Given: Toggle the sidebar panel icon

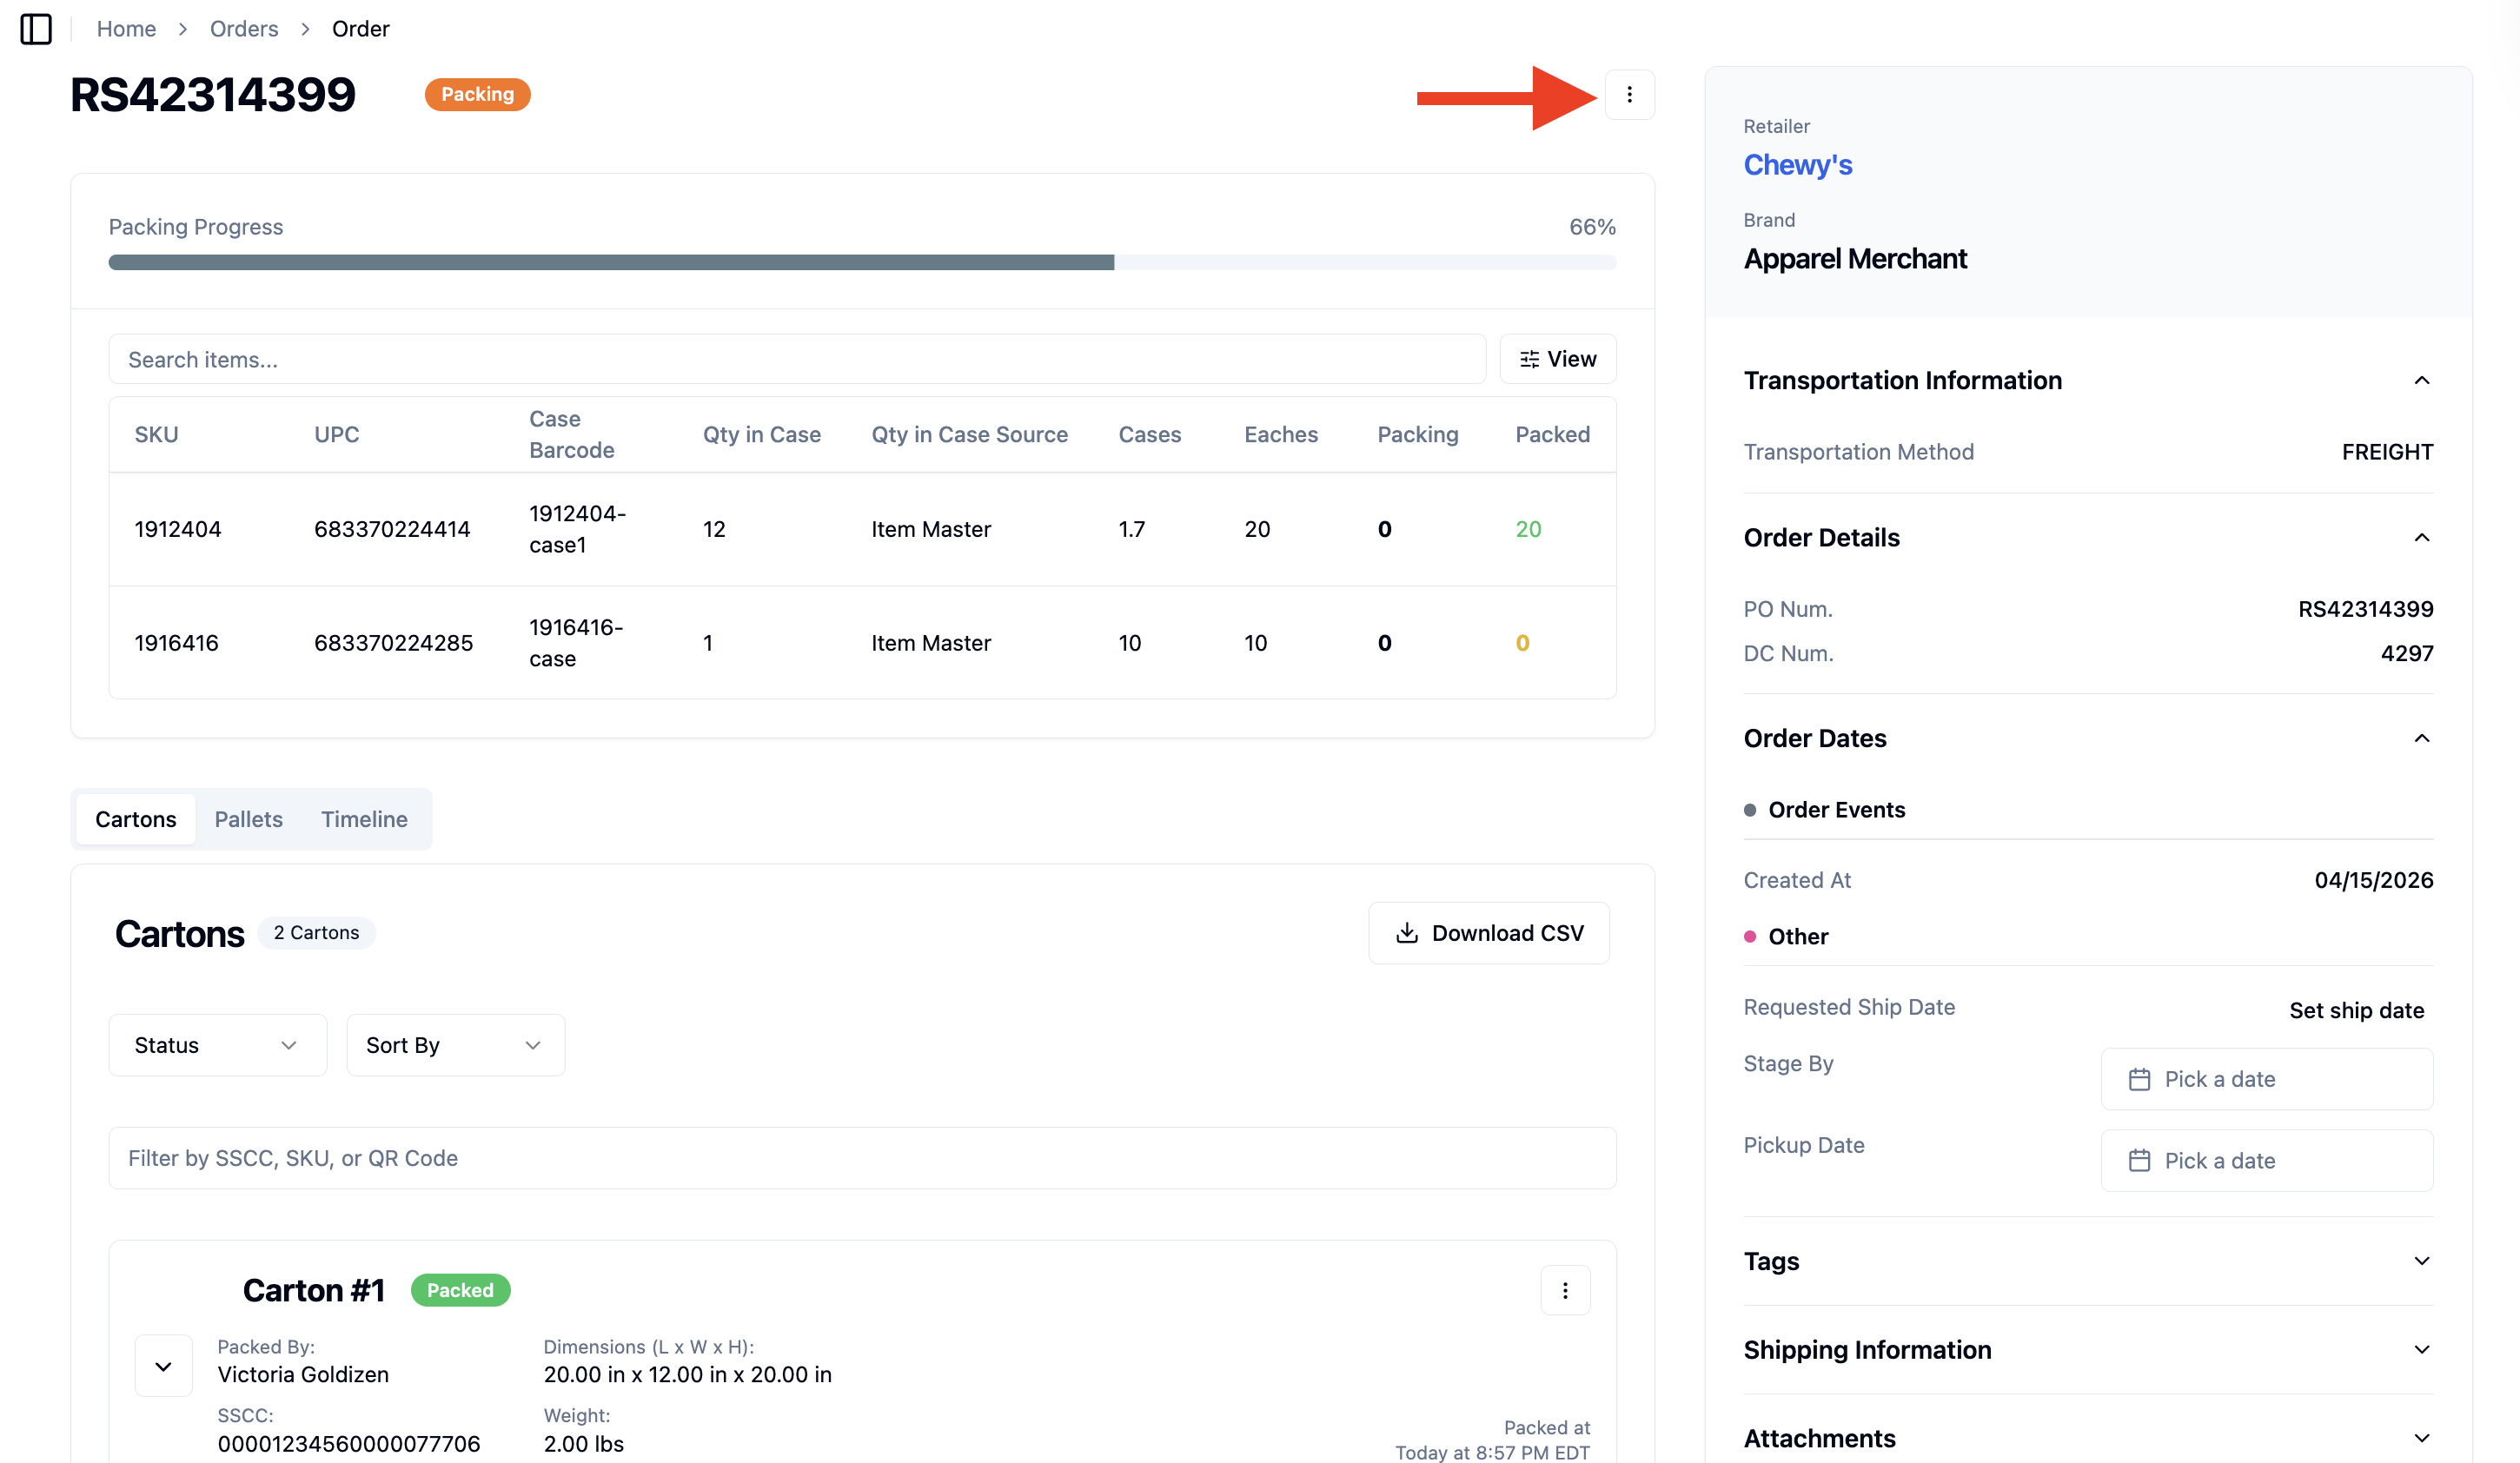Looking at the screenshot, I should pyautogui.click(x=36, y=29).
